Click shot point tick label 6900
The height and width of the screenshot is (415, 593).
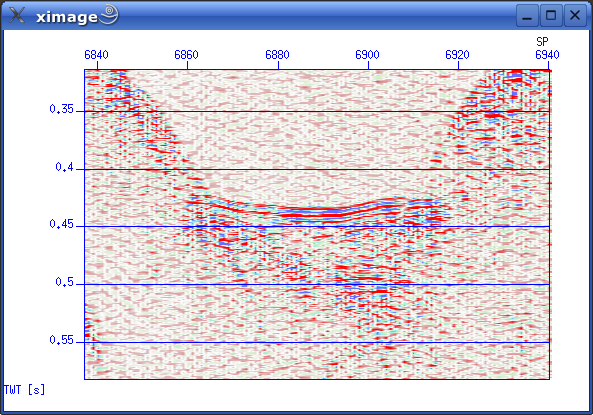pyautogui.click(x=367, y=55)
